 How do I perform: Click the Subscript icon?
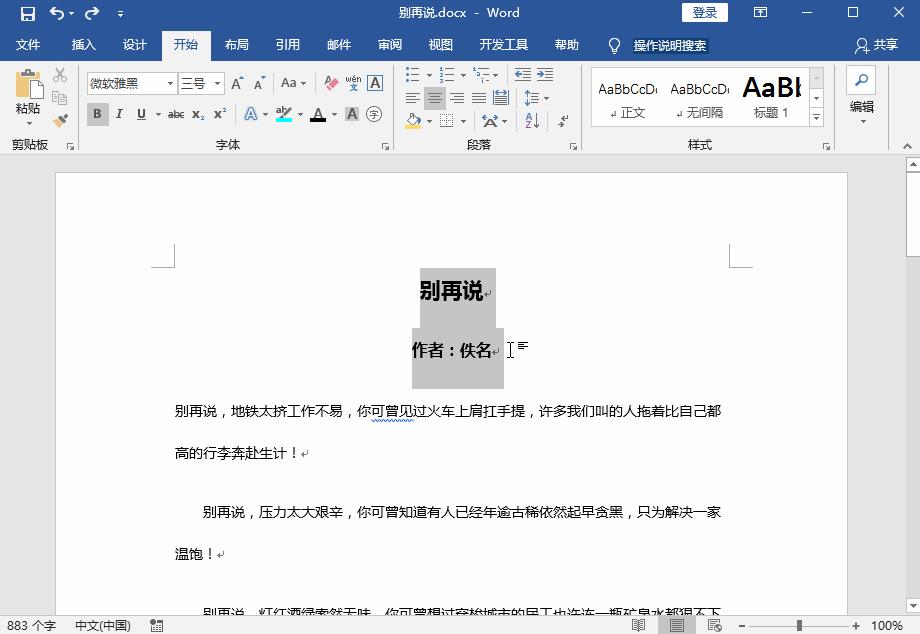[x=198, y=114]
